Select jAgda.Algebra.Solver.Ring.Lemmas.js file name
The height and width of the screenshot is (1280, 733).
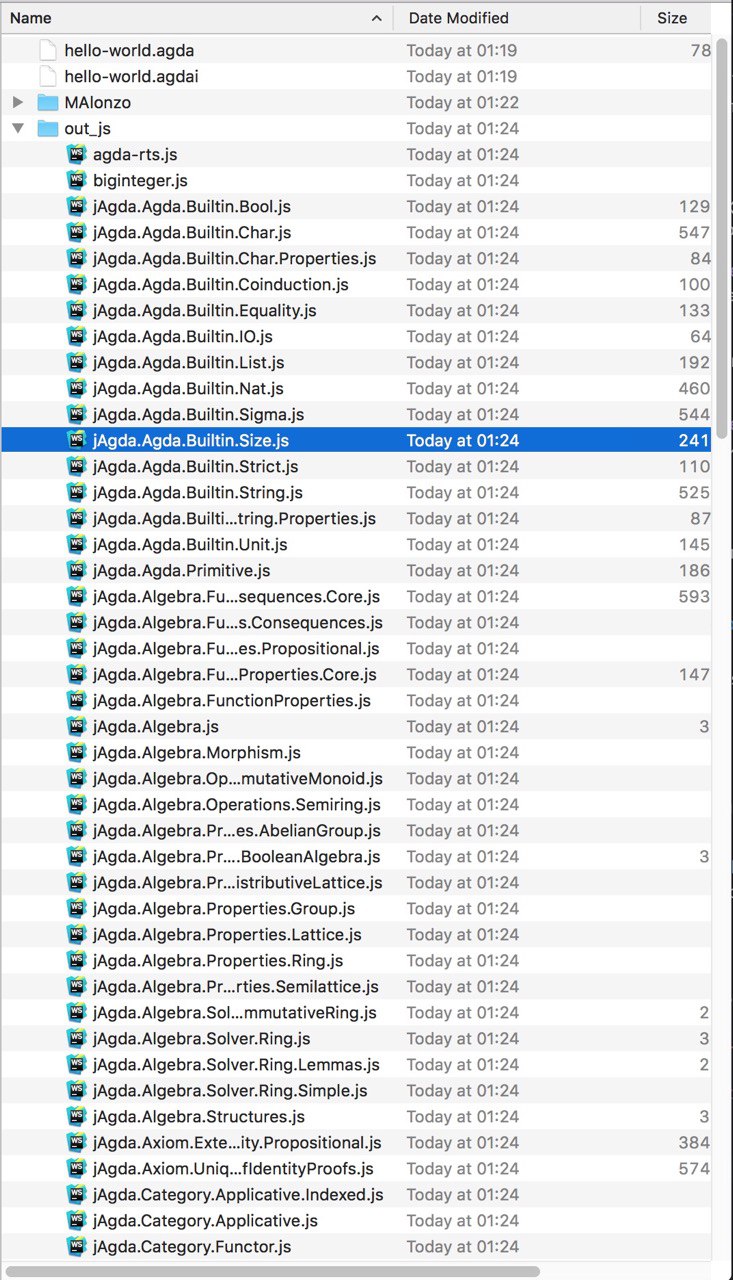coord(236,1064)
